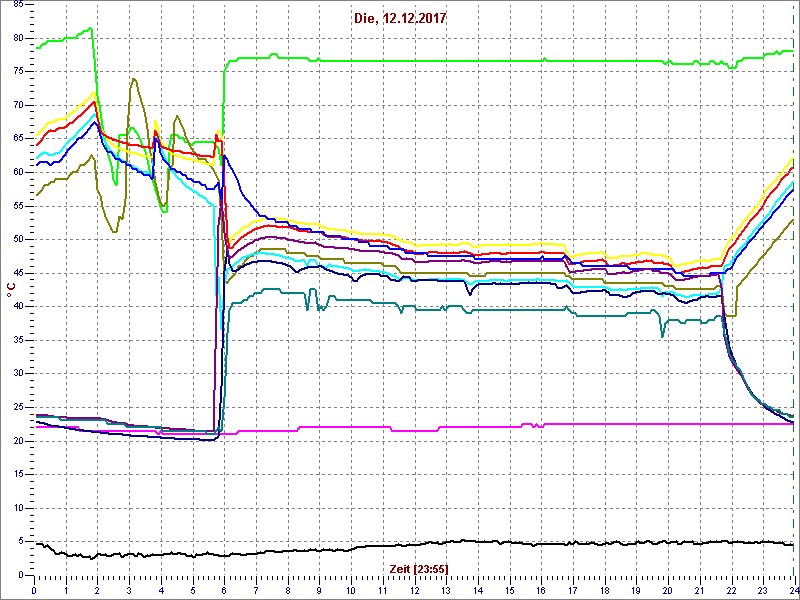Click the green dashed time cursor line
The width and height of the screenshot is (800, 600).
tap(792, 290)
